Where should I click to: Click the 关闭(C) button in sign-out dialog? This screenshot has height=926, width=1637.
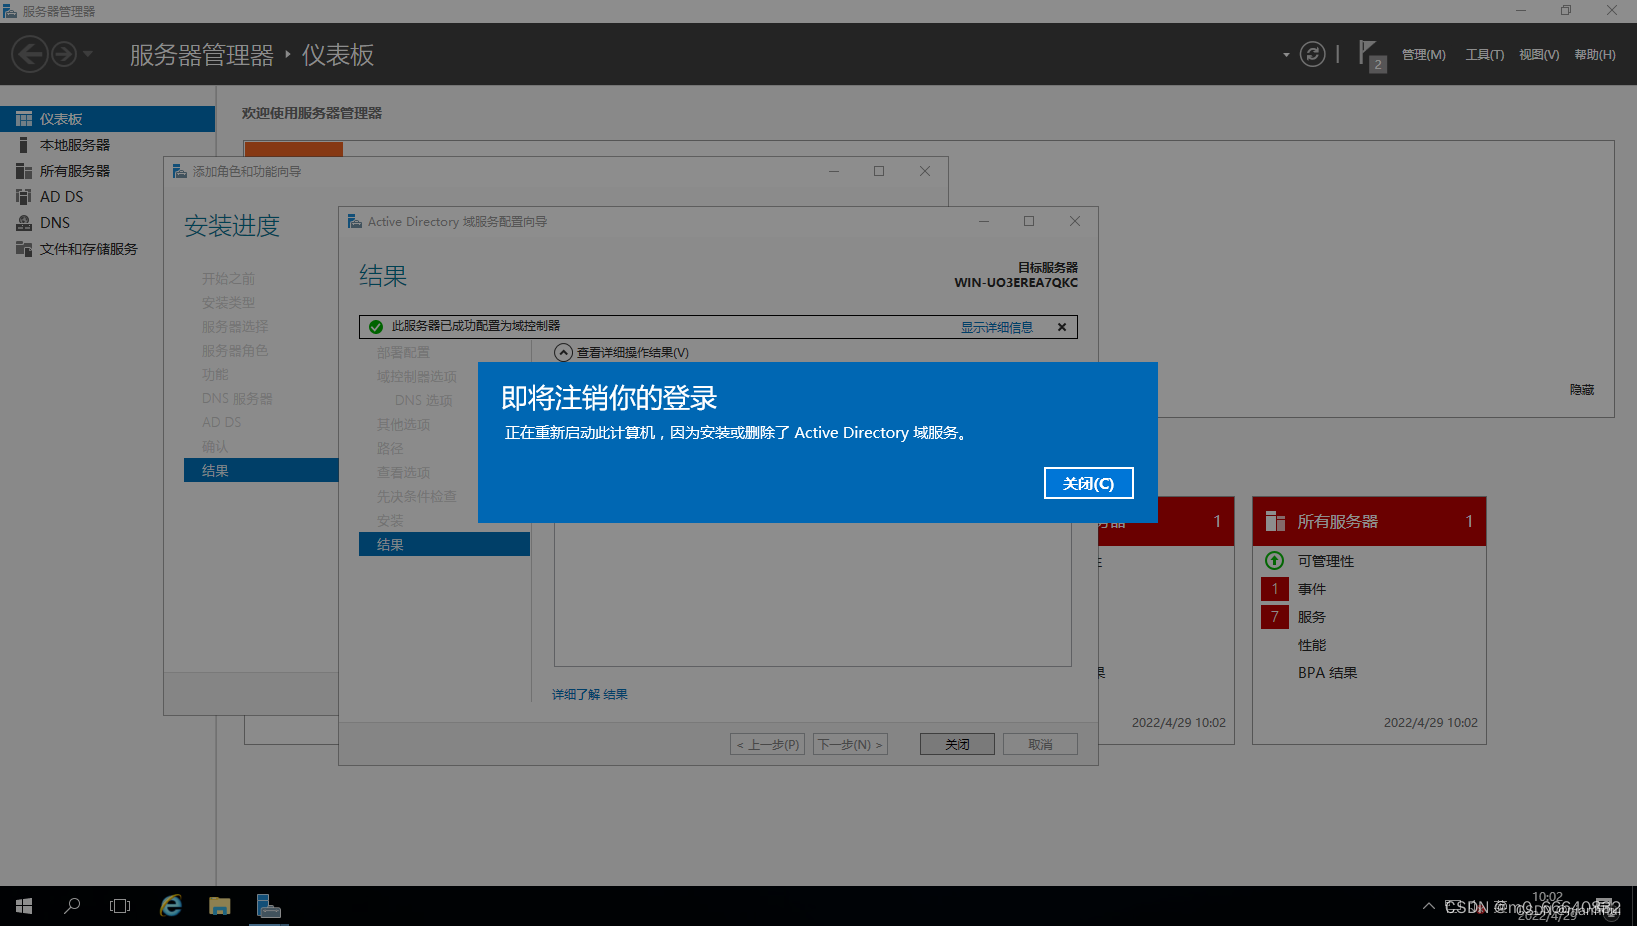pos(1088,483)
